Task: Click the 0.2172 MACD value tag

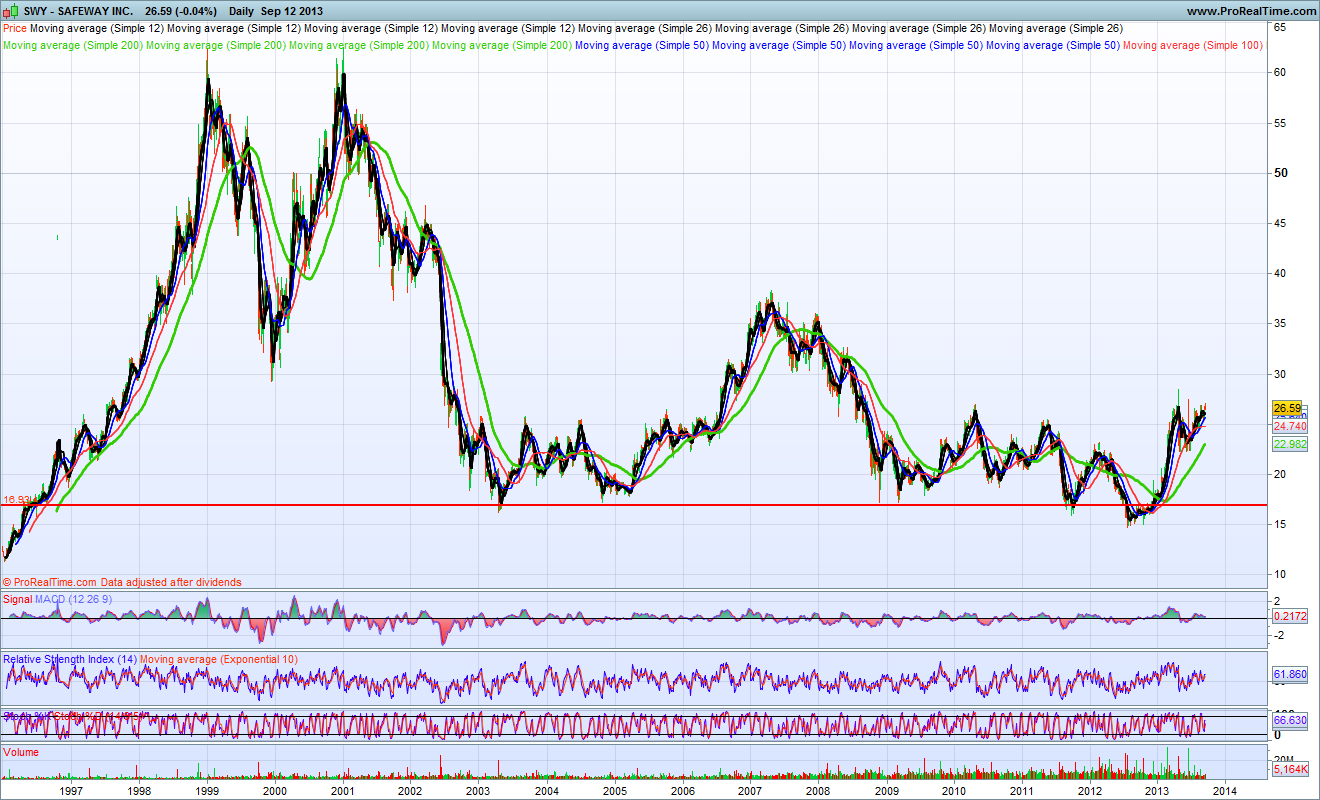Action: point(1288,617)
